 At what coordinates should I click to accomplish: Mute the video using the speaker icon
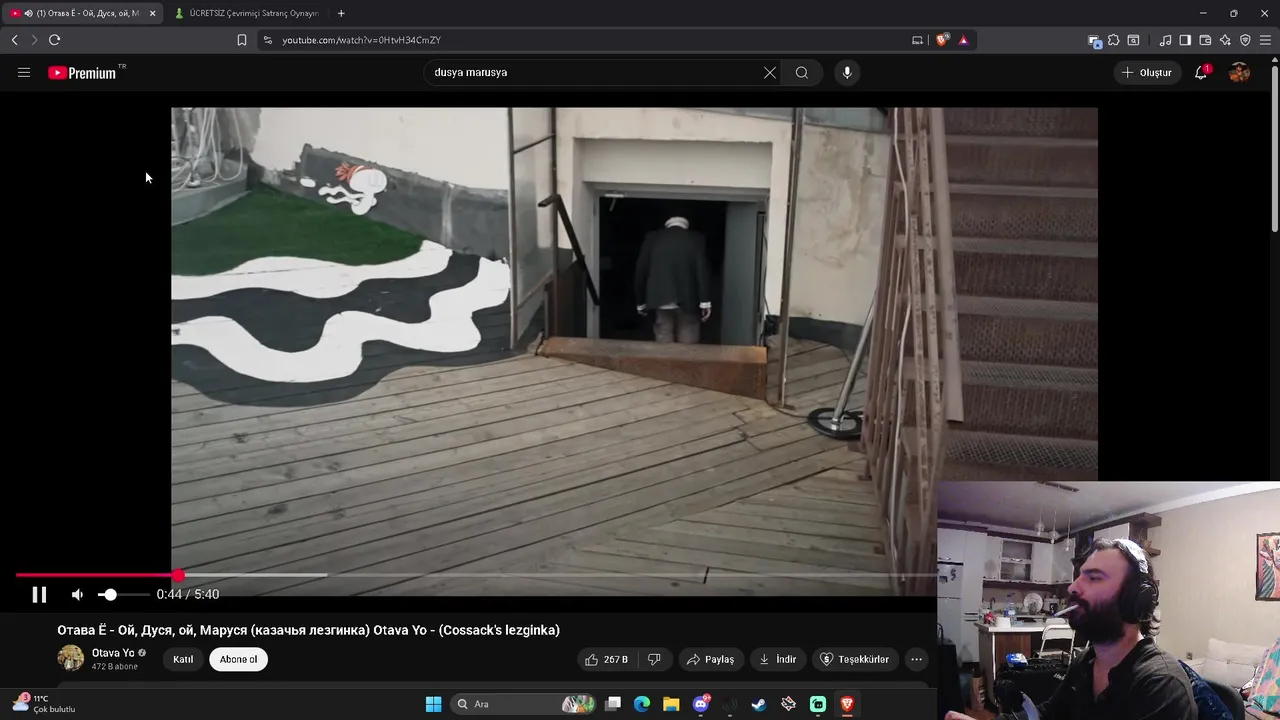[77, 595]
